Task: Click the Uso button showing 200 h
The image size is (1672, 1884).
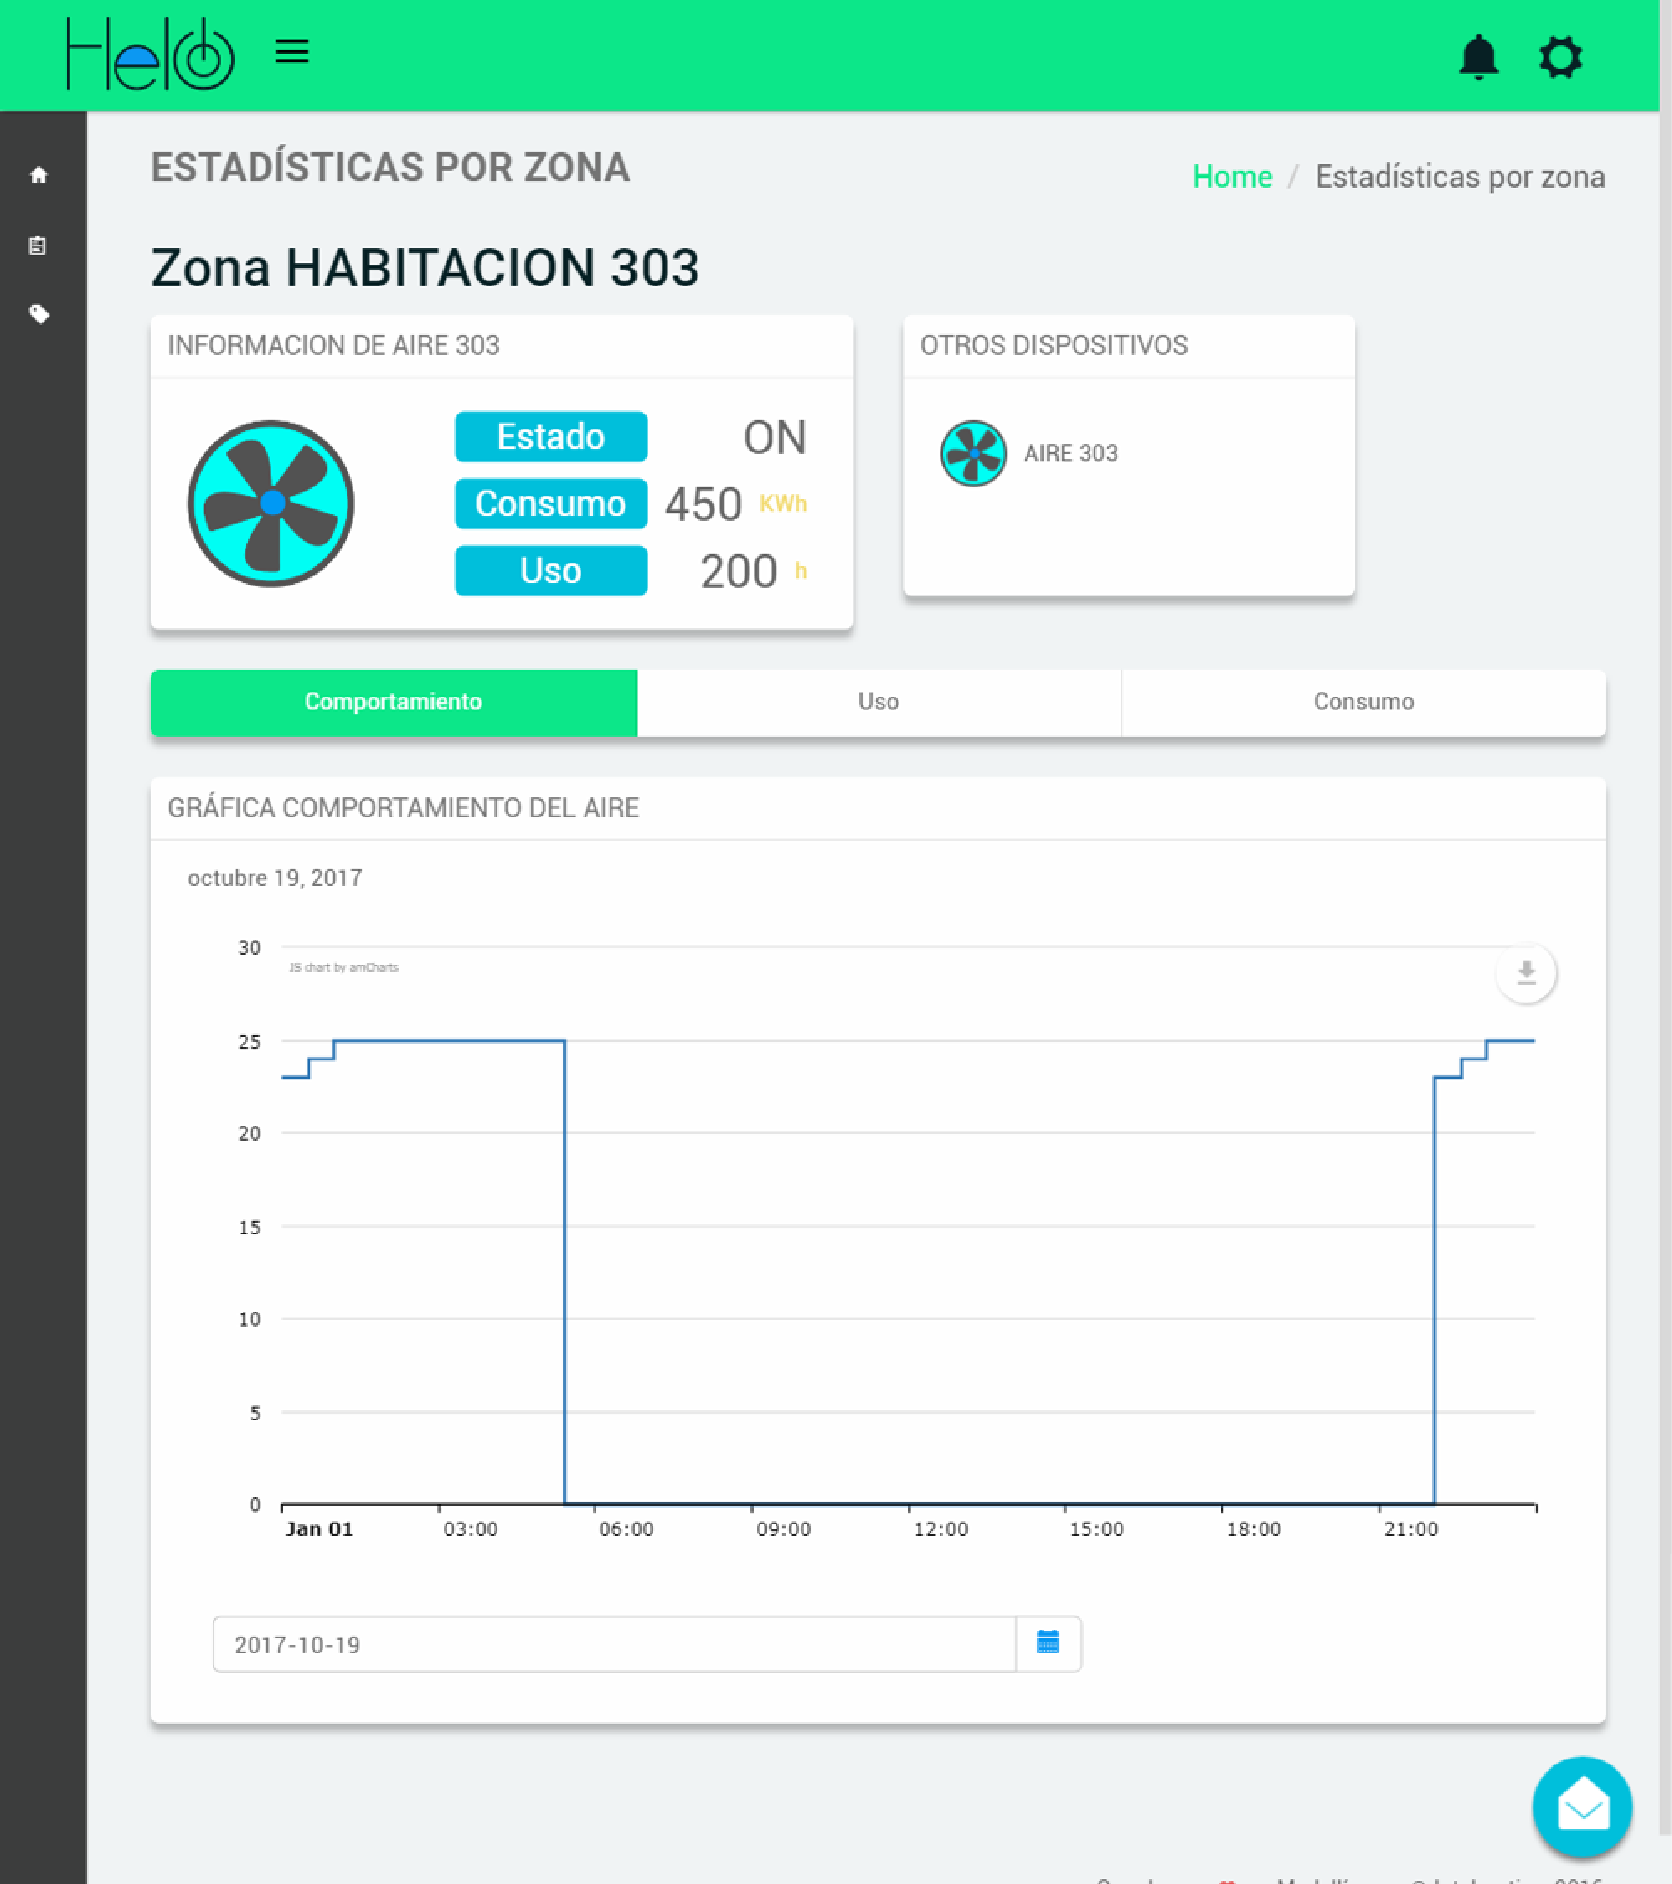Action: click(550, 570)
